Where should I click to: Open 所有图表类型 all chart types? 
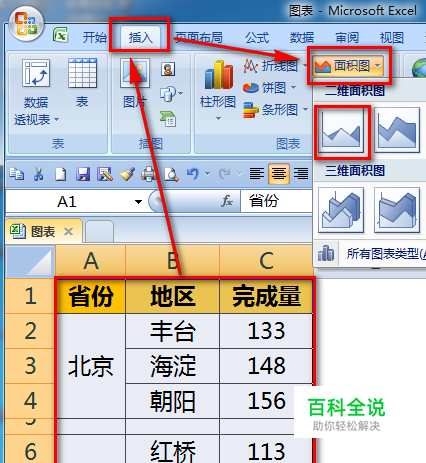pyautogui.click(x=371, y=254)
